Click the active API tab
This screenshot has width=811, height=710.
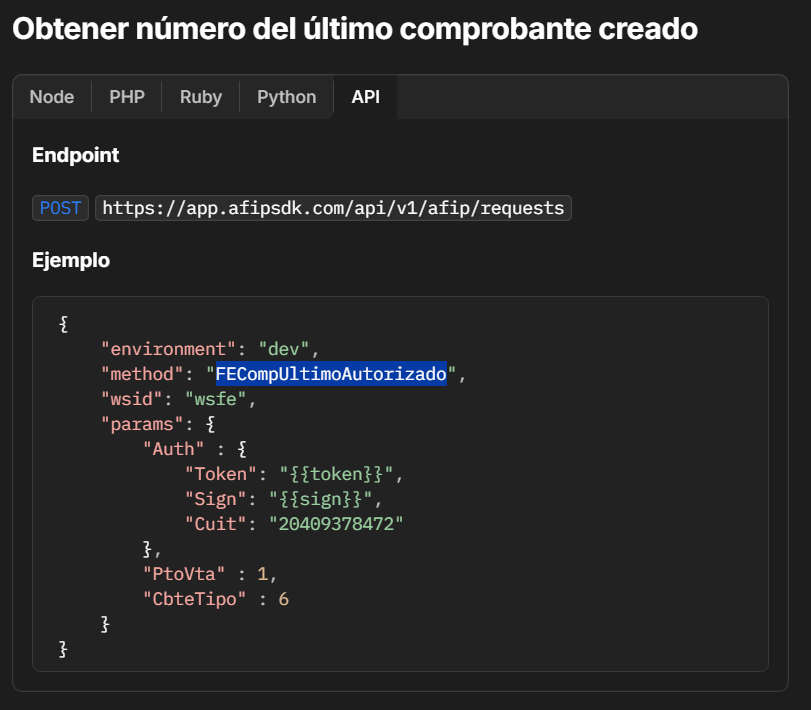pos(365,97)
